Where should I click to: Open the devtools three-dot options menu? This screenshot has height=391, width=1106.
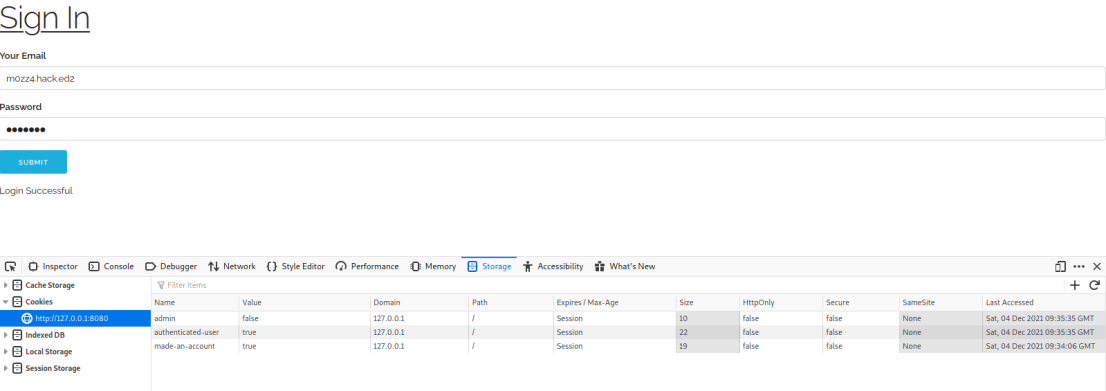coord(1078,267)
